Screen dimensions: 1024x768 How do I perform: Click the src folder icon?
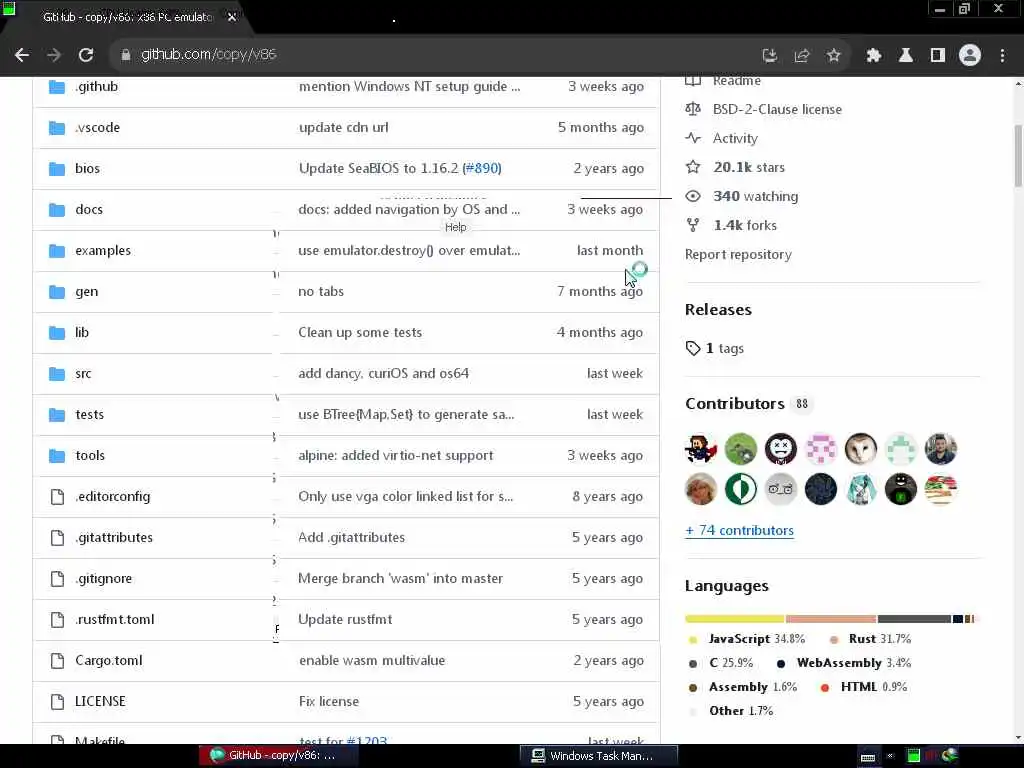57,374
